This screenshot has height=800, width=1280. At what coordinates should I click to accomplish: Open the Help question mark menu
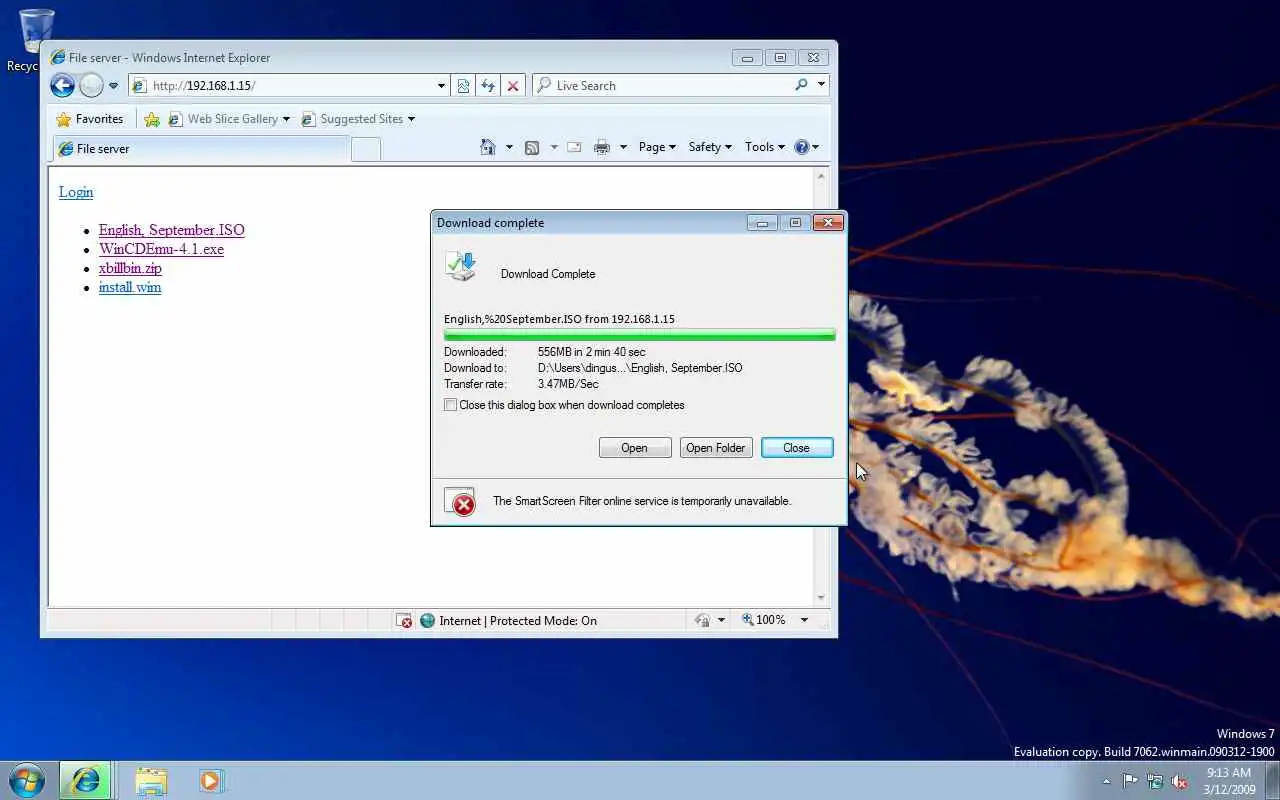point(806,147)
